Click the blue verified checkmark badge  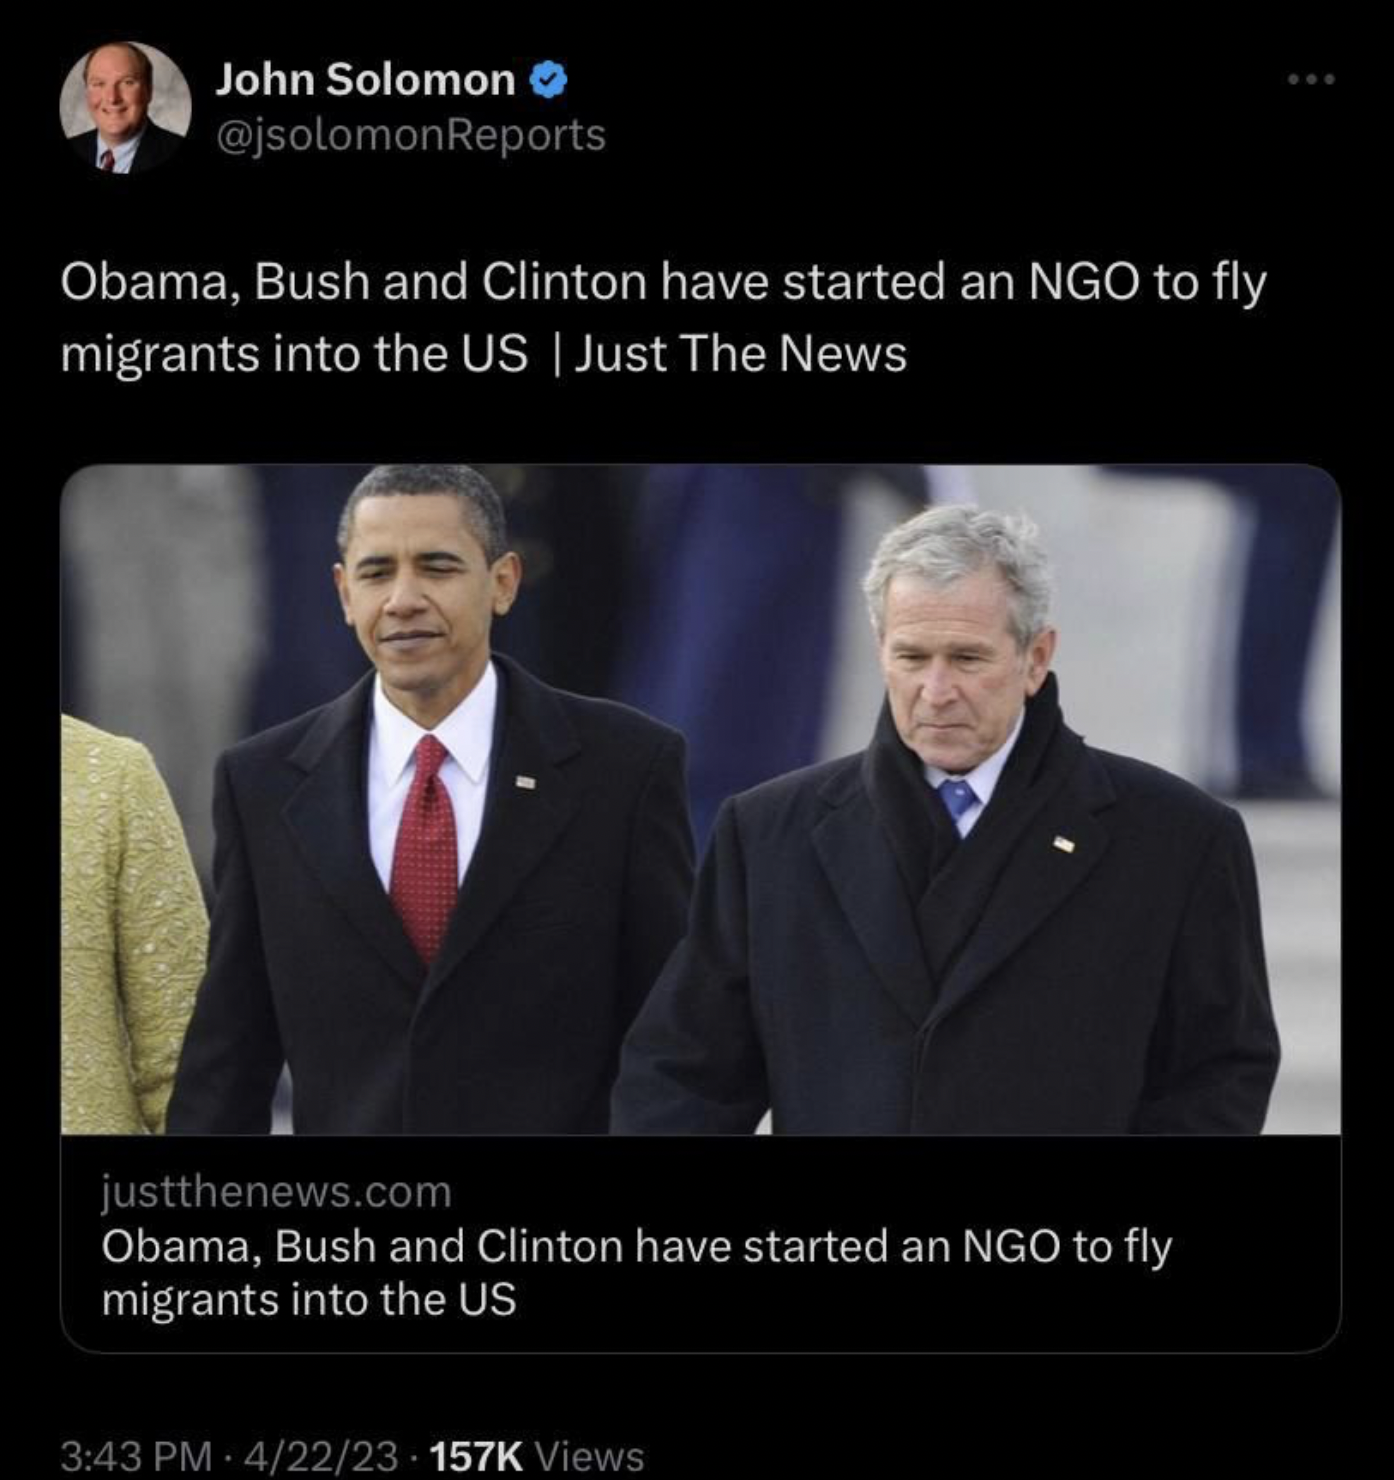548,79
